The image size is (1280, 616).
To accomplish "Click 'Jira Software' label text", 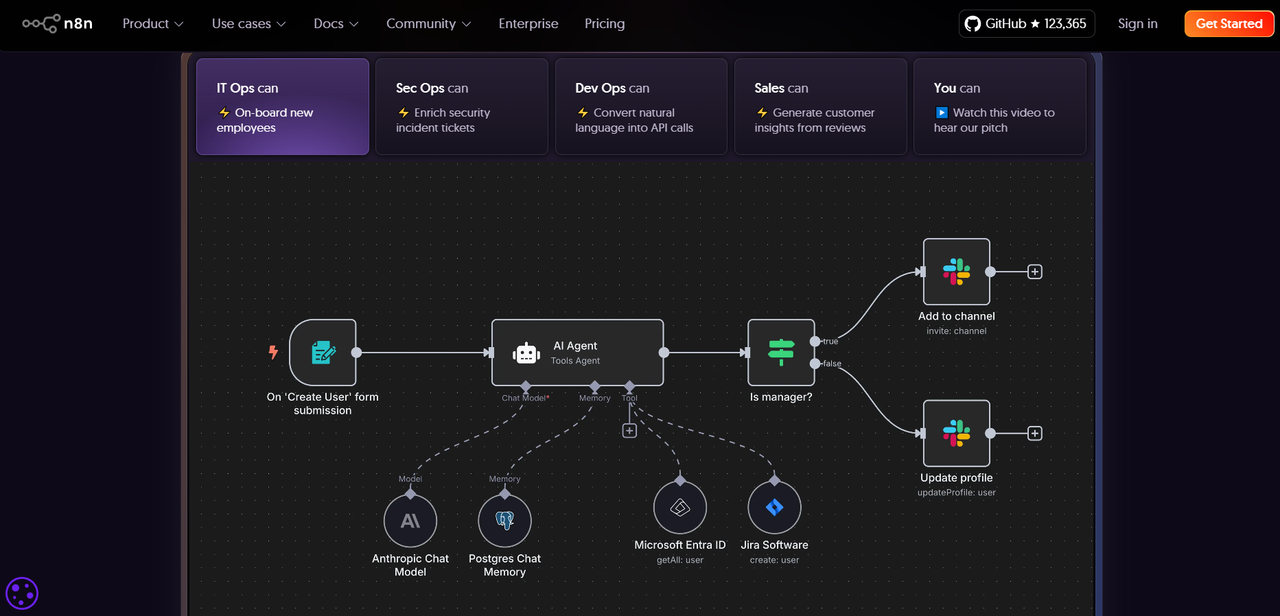I will click(x=775, y=545).
